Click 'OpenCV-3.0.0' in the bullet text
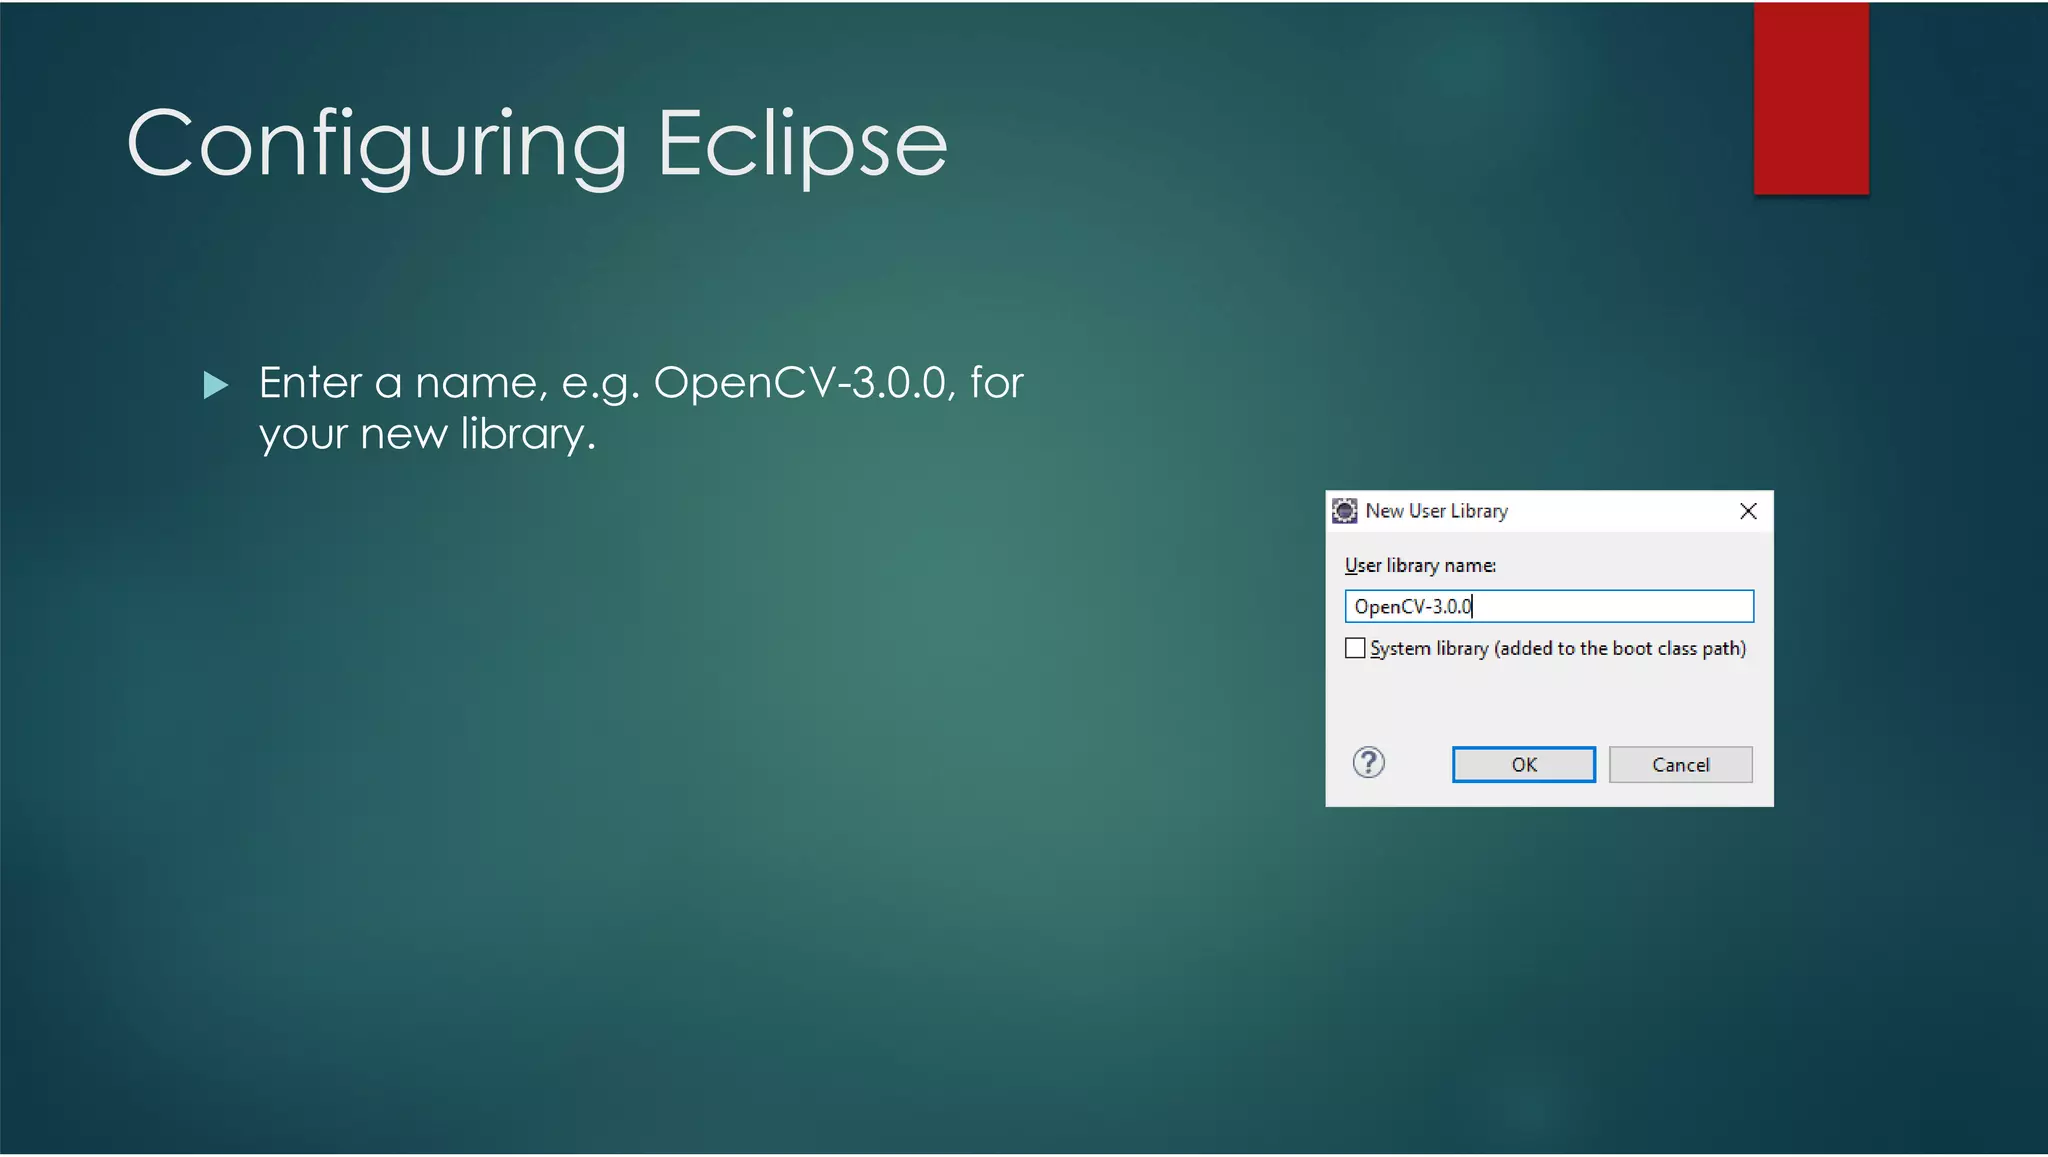Screen dimensions: 2048x1157 [x=799, y=383]
